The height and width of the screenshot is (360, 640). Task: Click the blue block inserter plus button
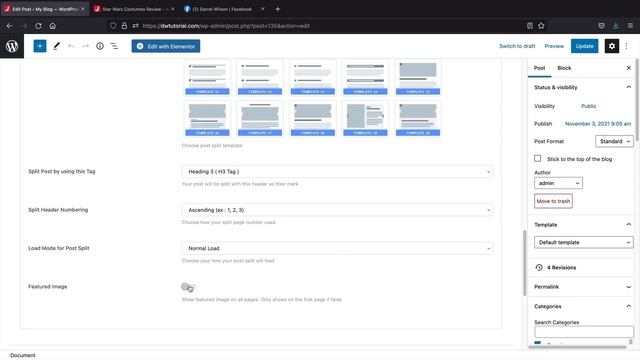tap(40, 46)
